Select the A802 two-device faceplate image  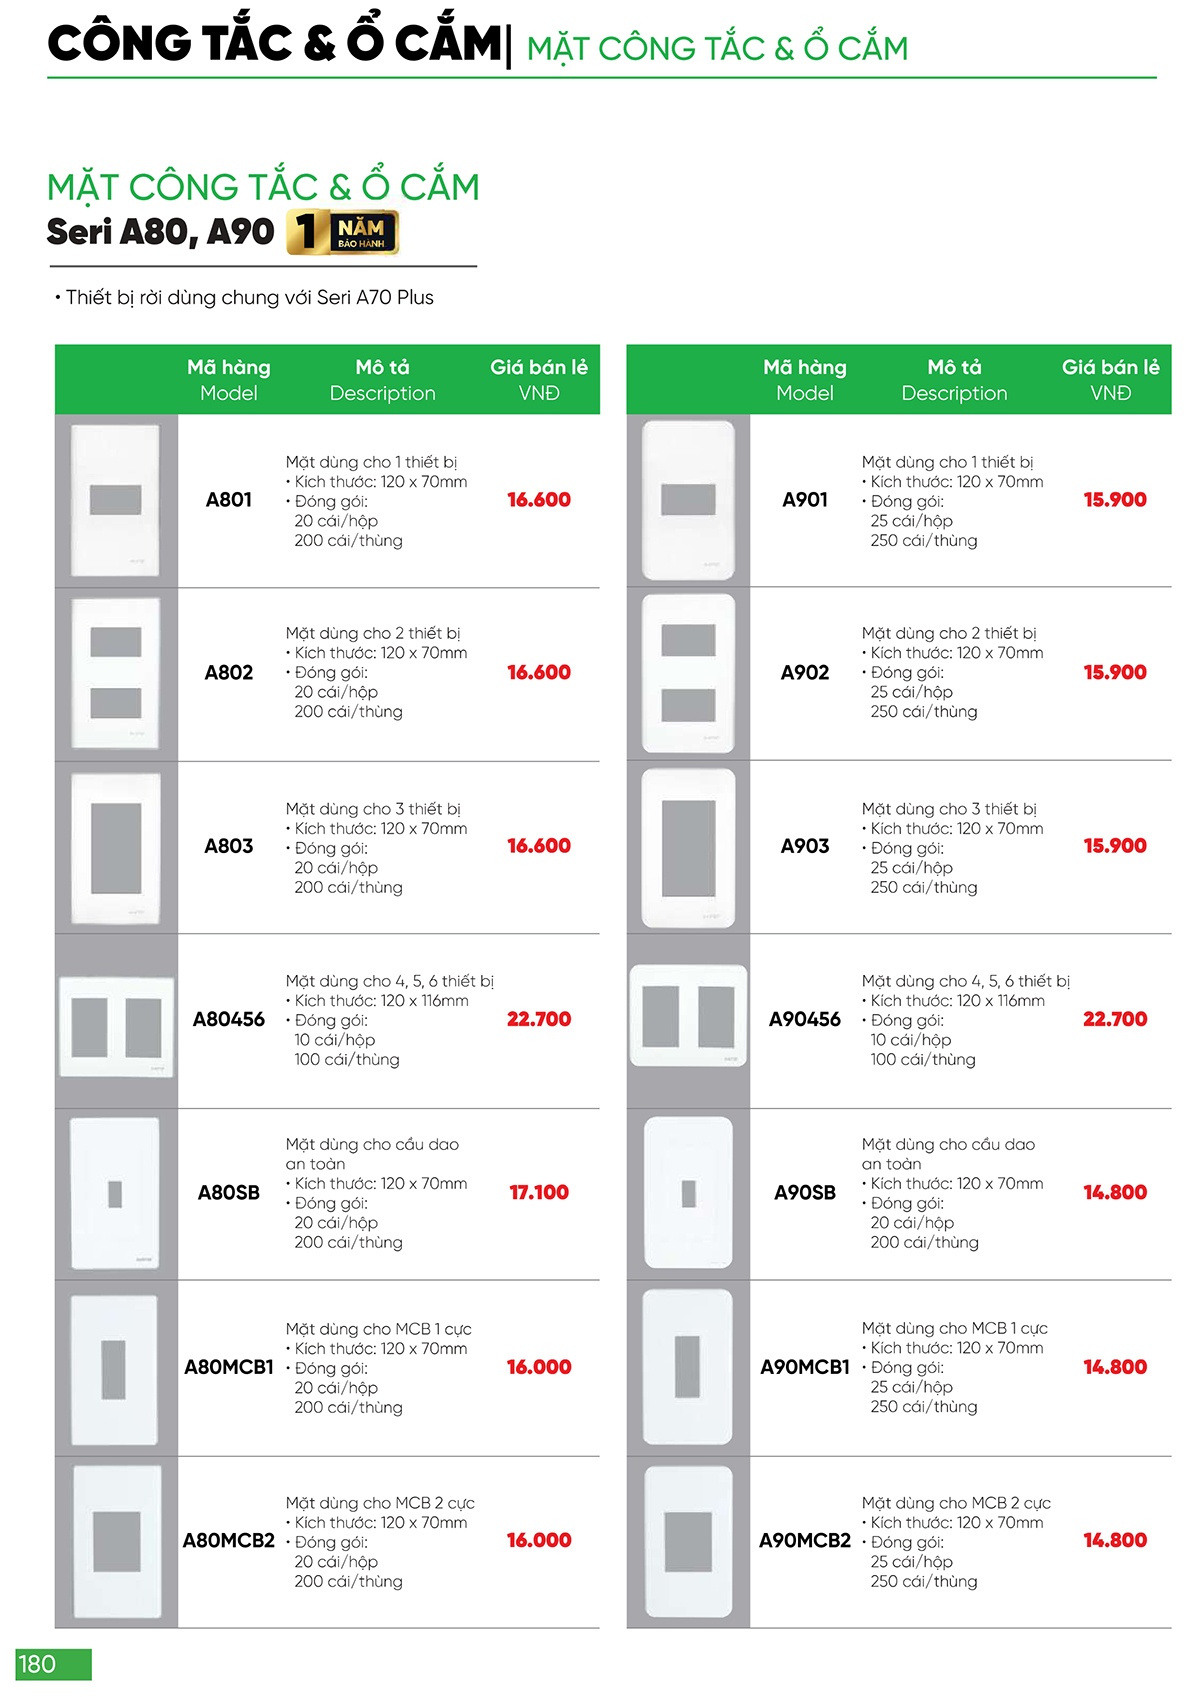coord(115,673)
